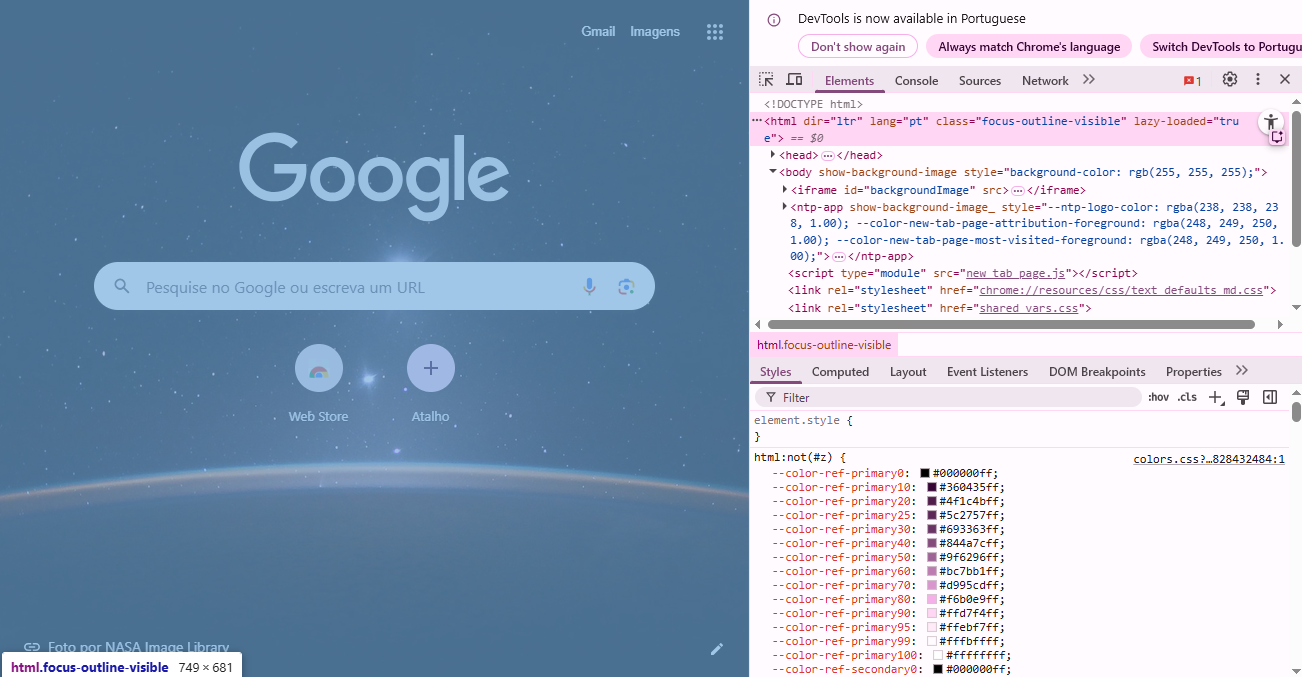Screen dimensions: 1302x677
Task: Open the Google apps grid
Action: coord(714,32)
